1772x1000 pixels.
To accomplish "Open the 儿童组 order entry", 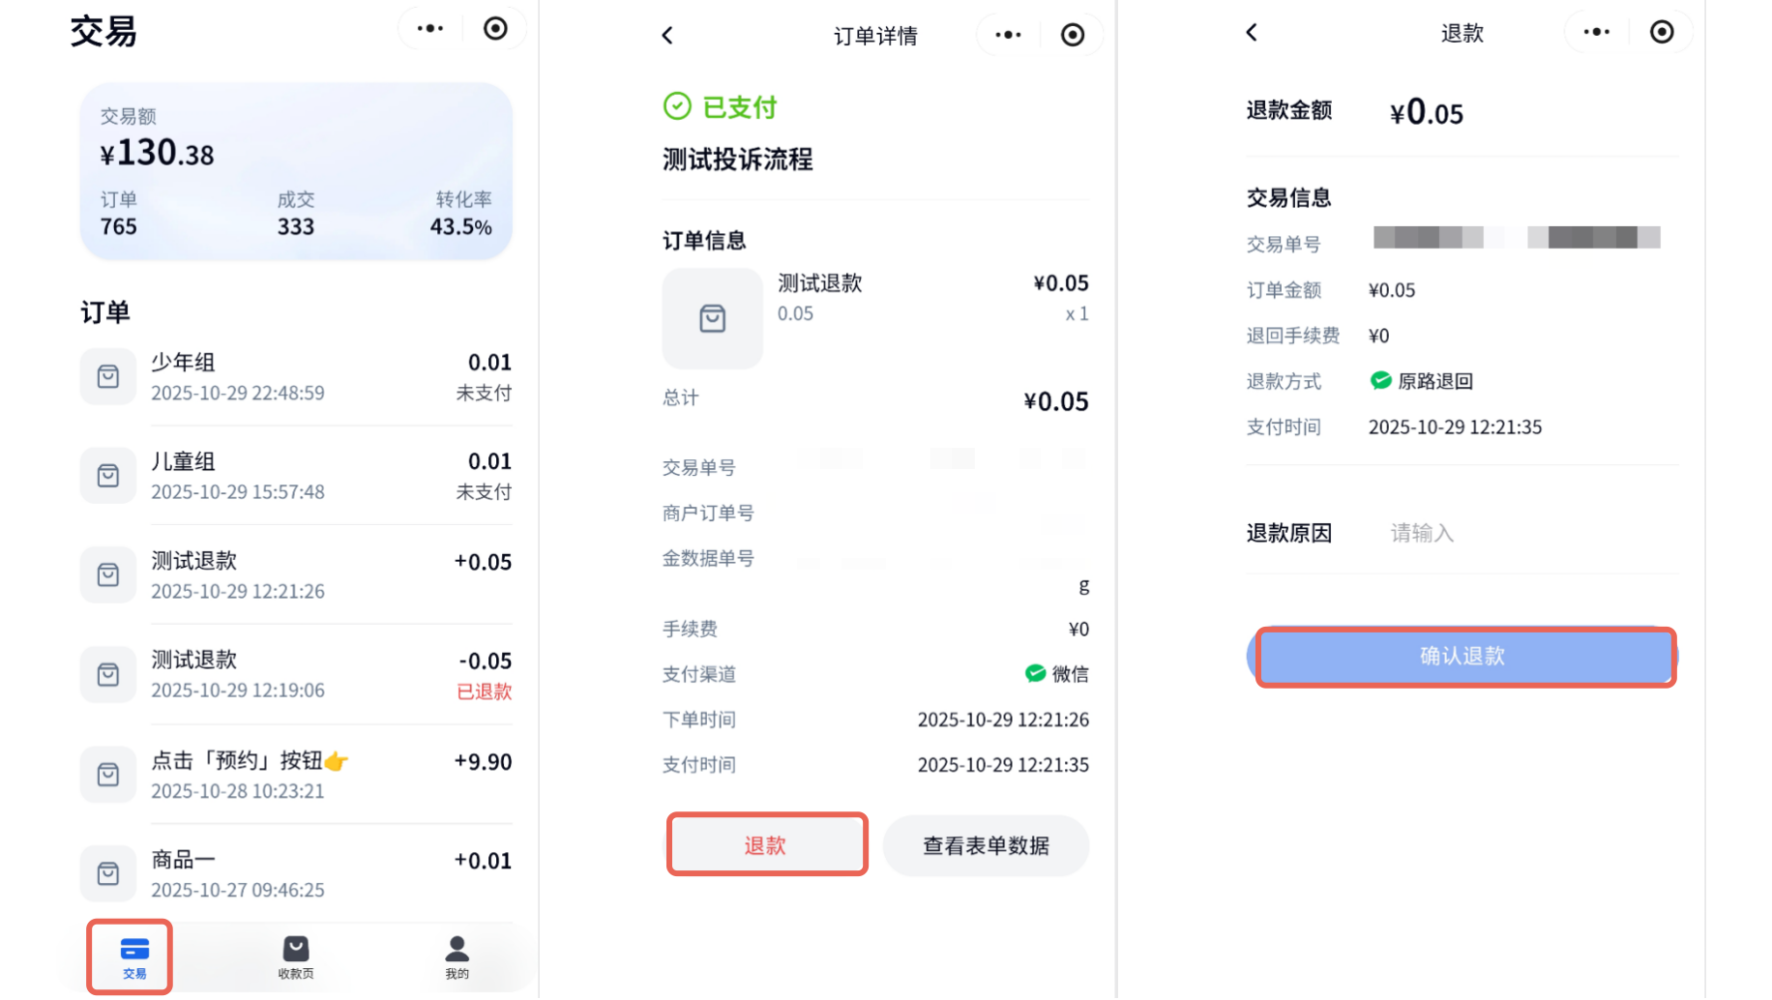I will tap(296, 476).
